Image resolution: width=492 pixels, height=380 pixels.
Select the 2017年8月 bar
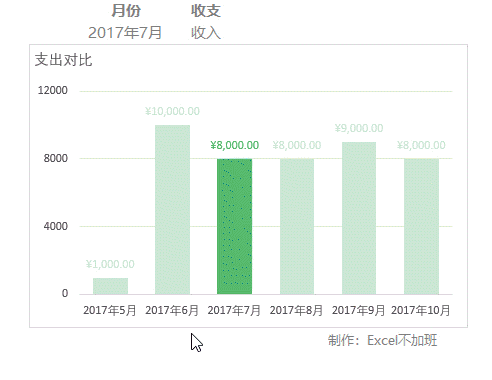[297, 226]
